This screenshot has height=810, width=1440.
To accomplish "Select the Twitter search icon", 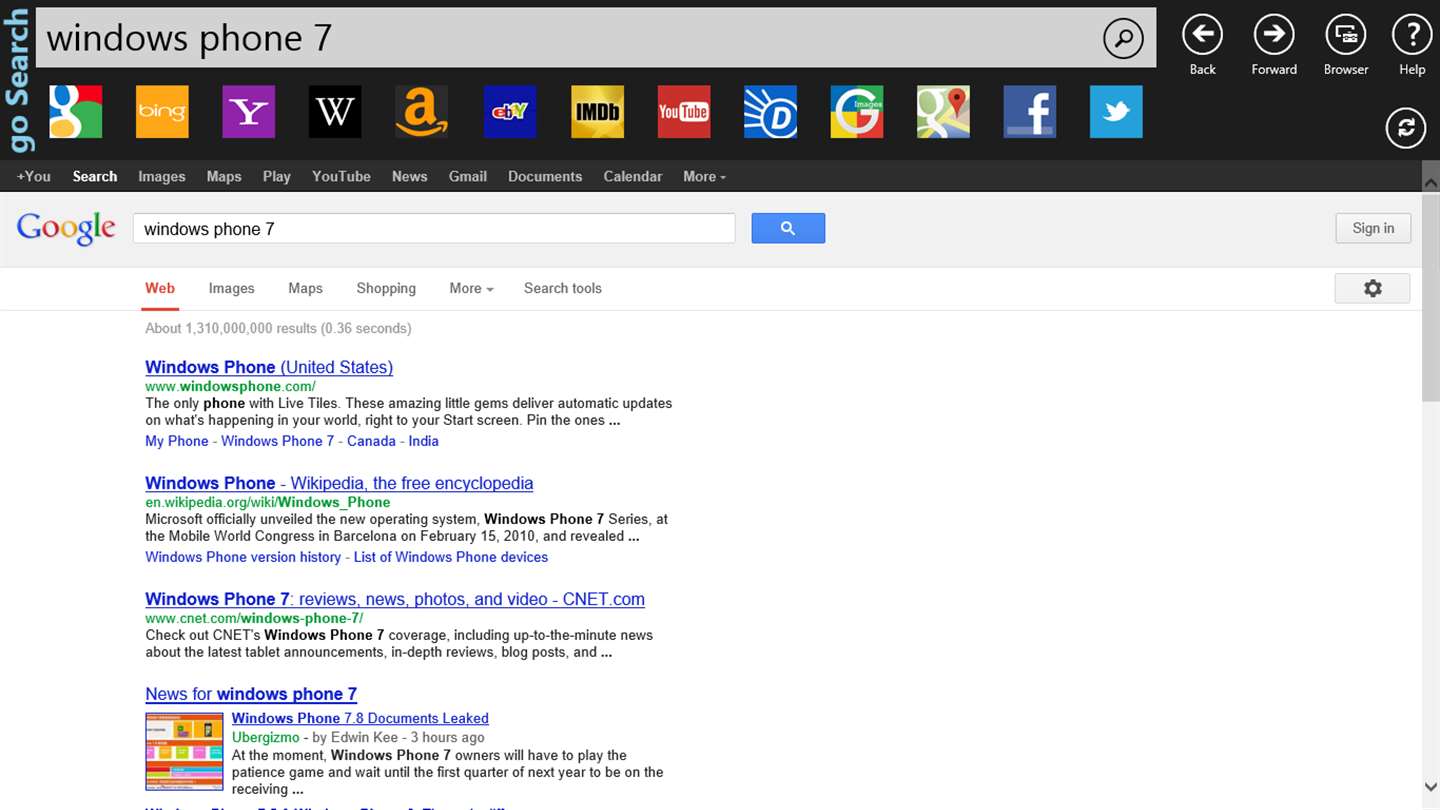I will pos(1117,112).
